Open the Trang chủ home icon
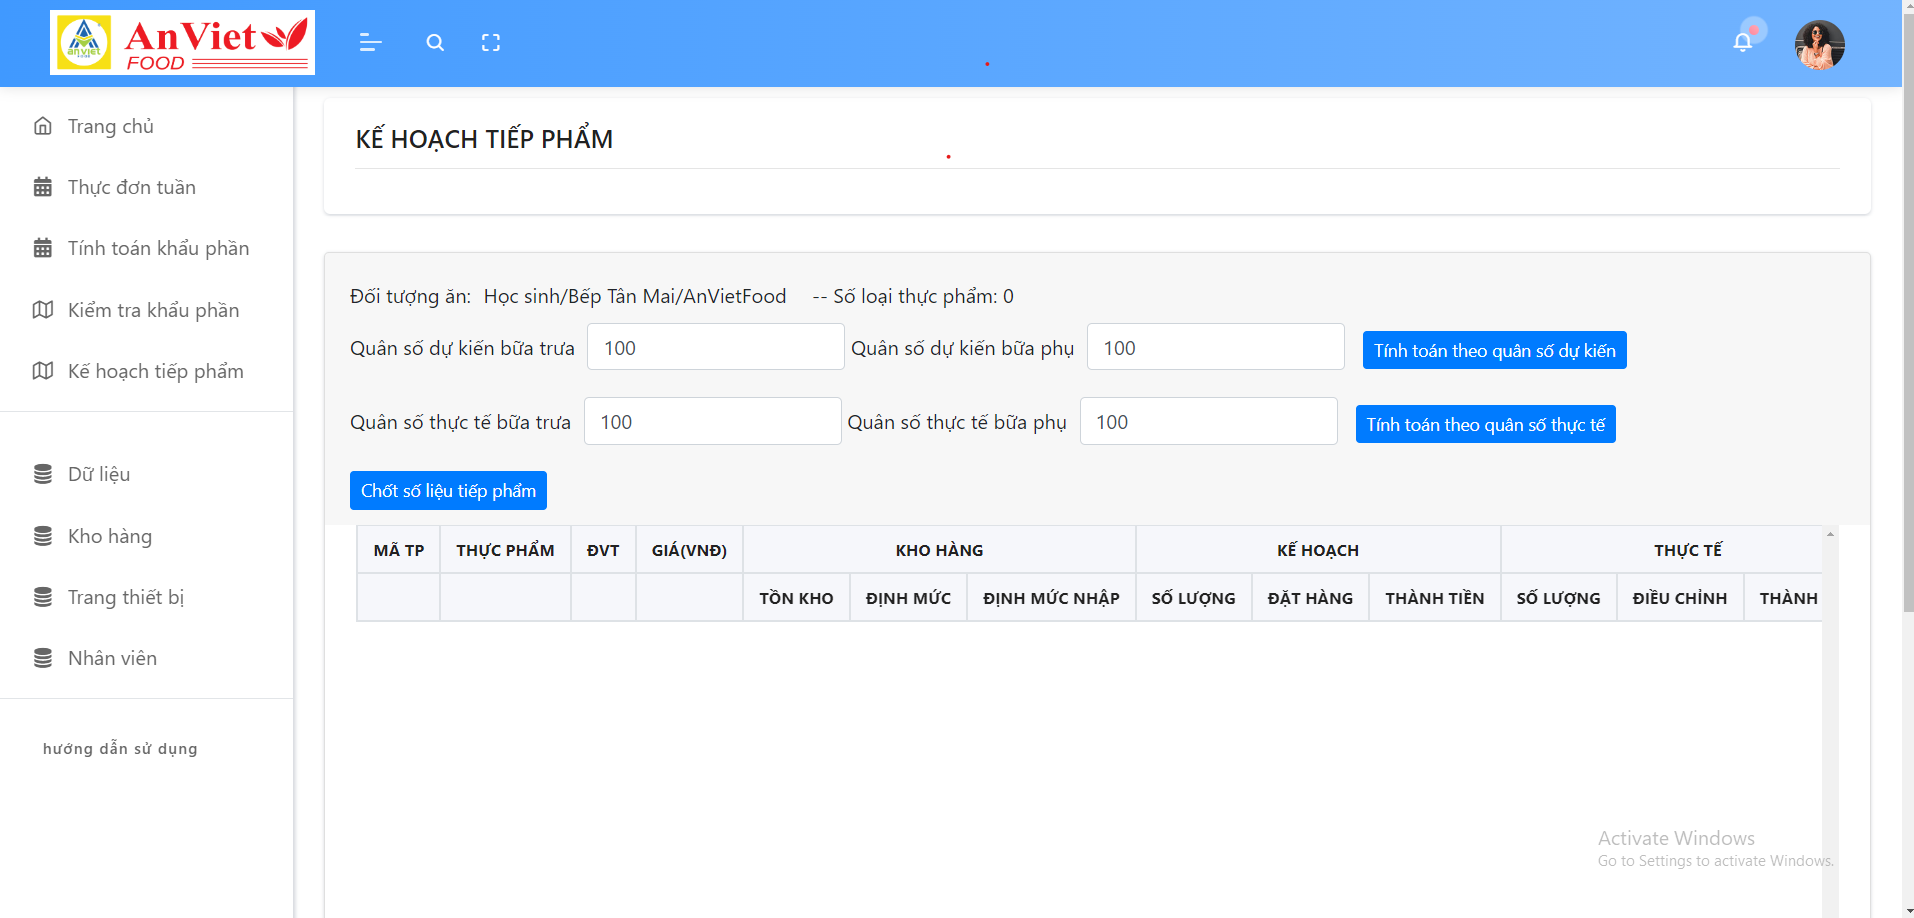 point(42,126)
